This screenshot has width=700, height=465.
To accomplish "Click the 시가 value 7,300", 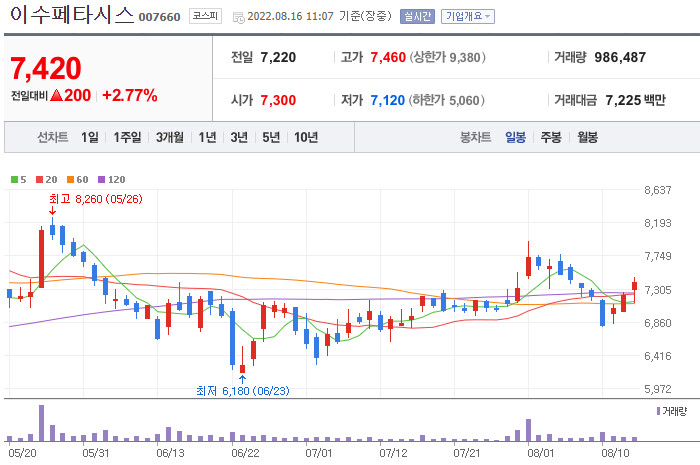I will (278, 100).
